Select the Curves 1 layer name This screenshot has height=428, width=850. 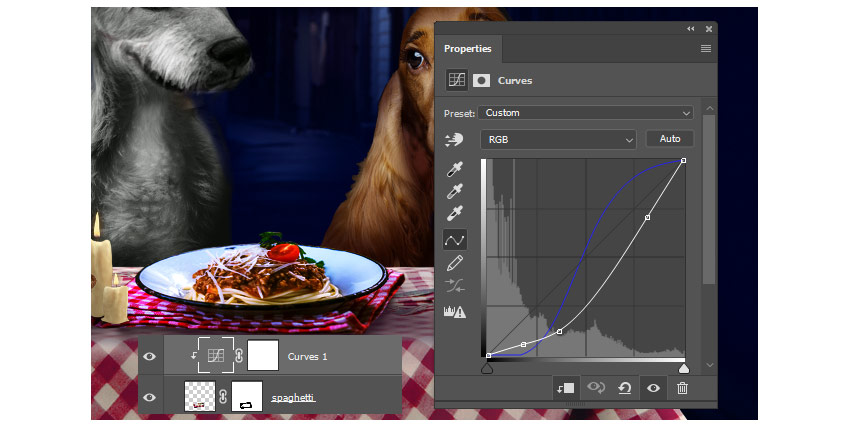click(307, 356)
